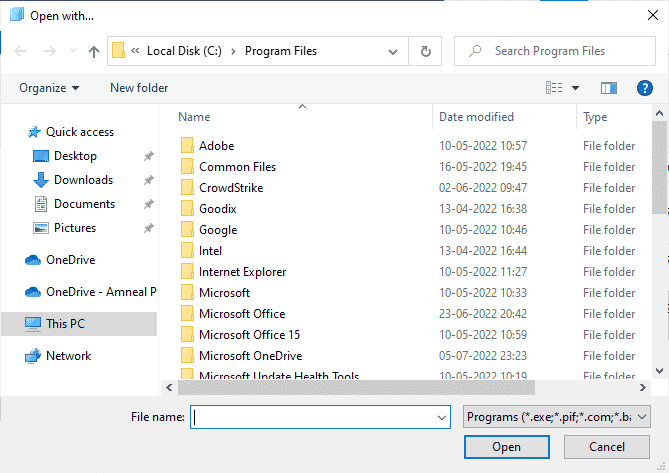
Task: Expand the address bar history dropdown
Action: pyautogui.click(x=393, y=52)
